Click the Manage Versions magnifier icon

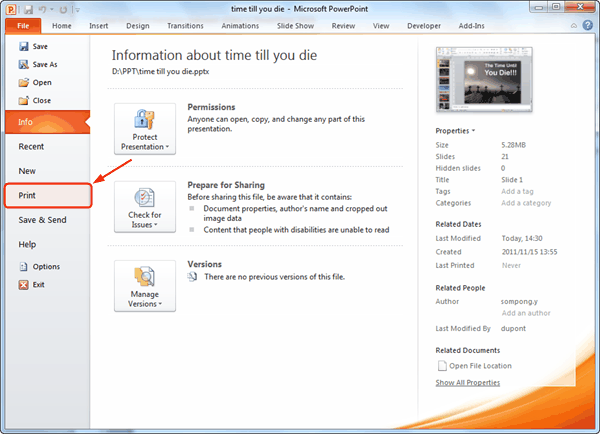pos(145,276)
